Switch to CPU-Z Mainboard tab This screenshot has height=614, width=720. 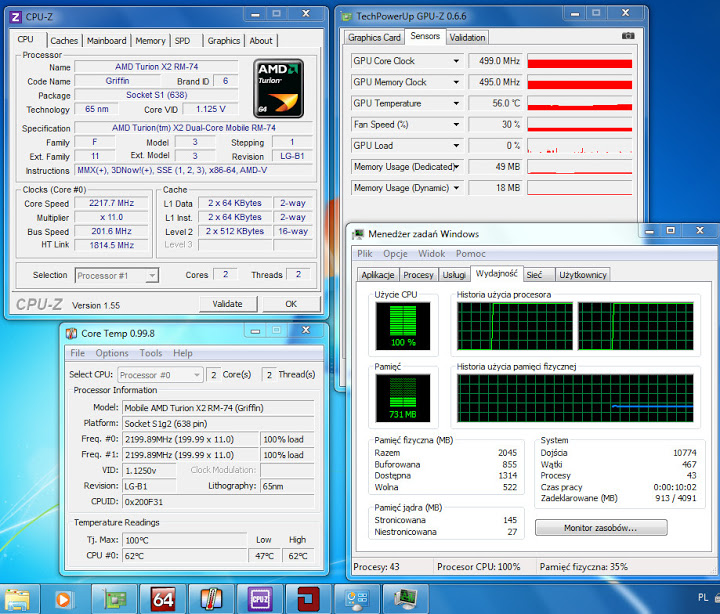[x=107, y=41]
